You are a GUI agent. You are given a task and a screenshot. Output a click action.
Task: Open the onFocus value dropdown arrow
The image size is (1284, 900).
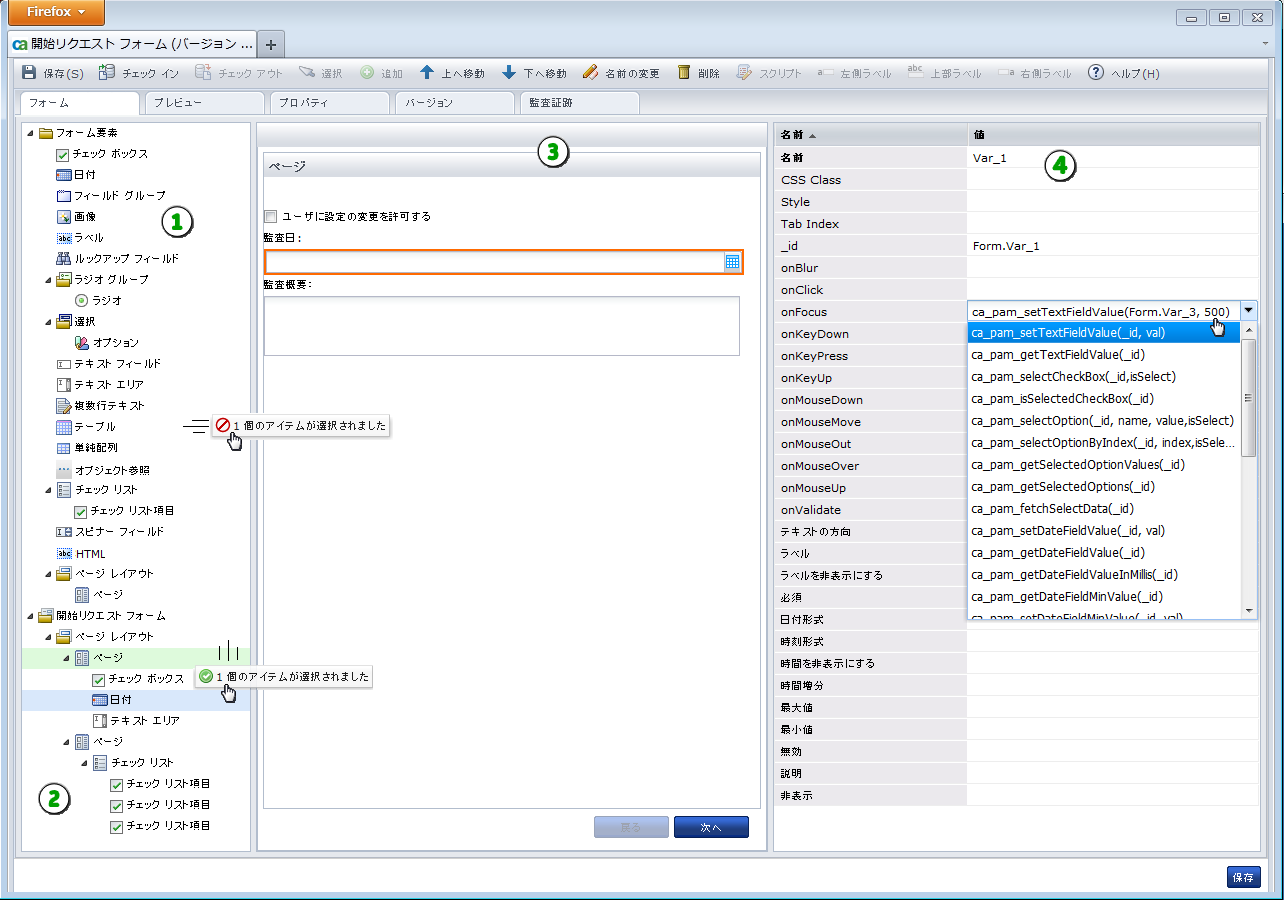point(1248,312)
